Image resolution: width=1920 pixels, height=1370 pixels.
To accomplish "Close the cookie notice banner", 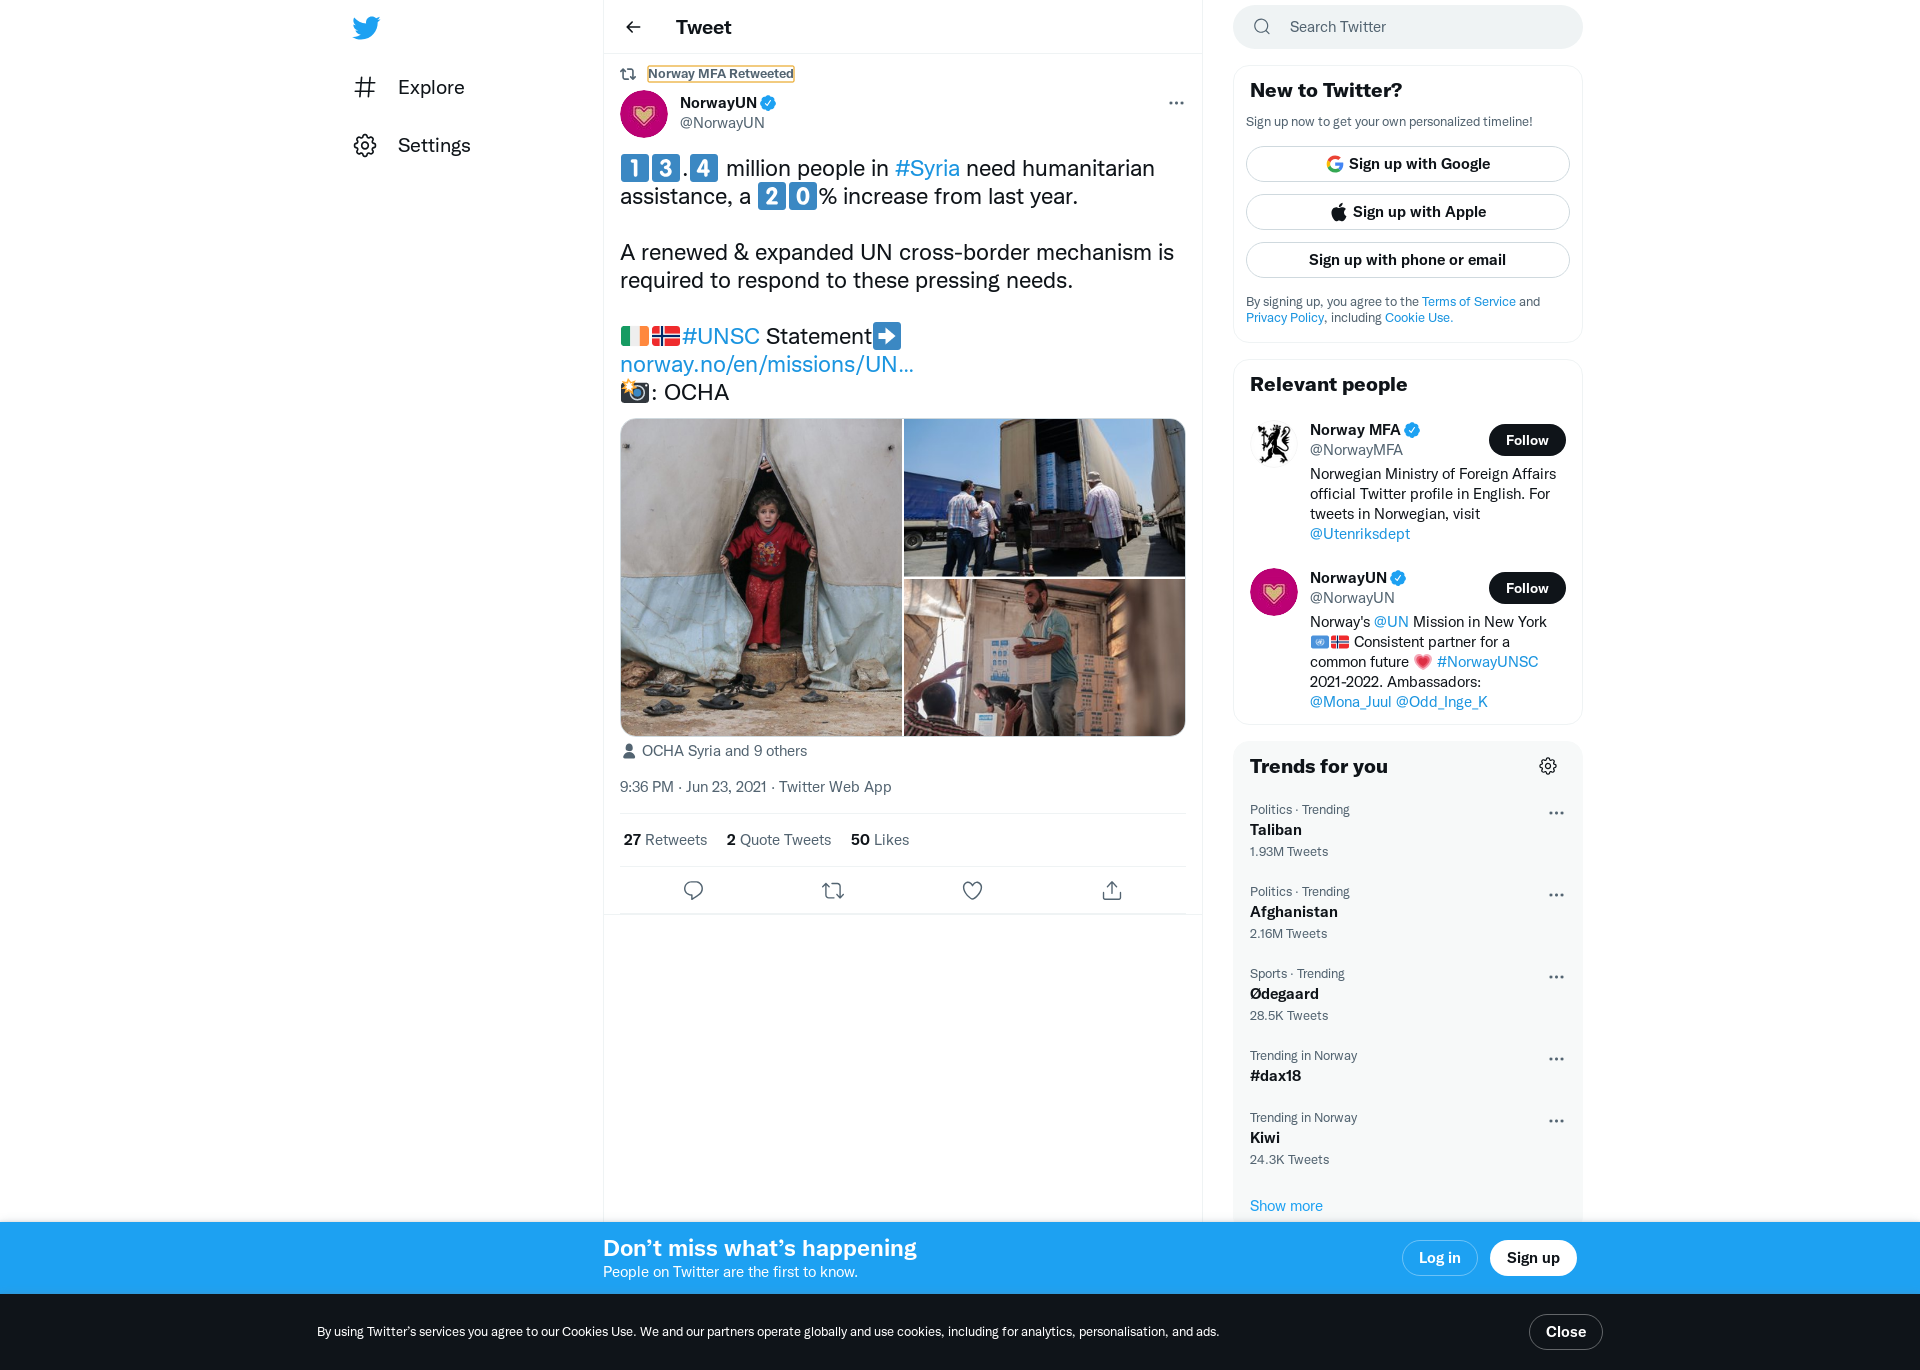I will [x=1565, y=1332].
